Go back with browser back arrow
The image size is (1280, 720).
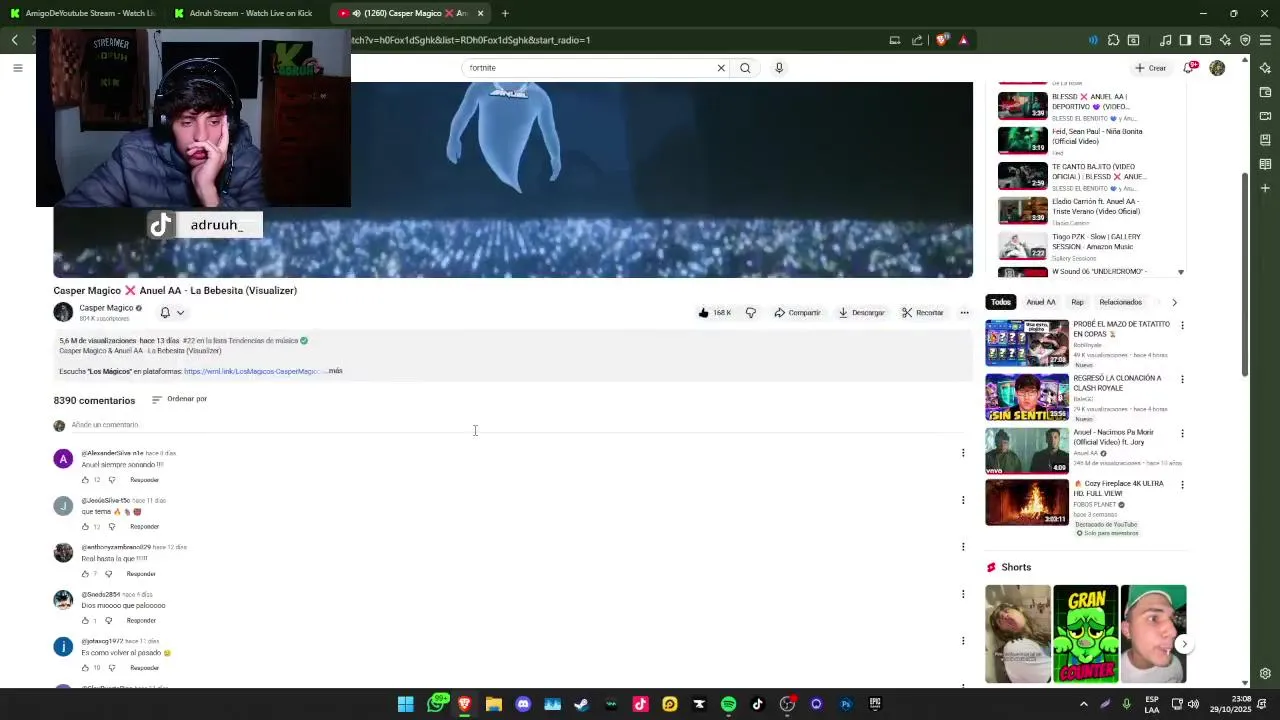point(15,40)
